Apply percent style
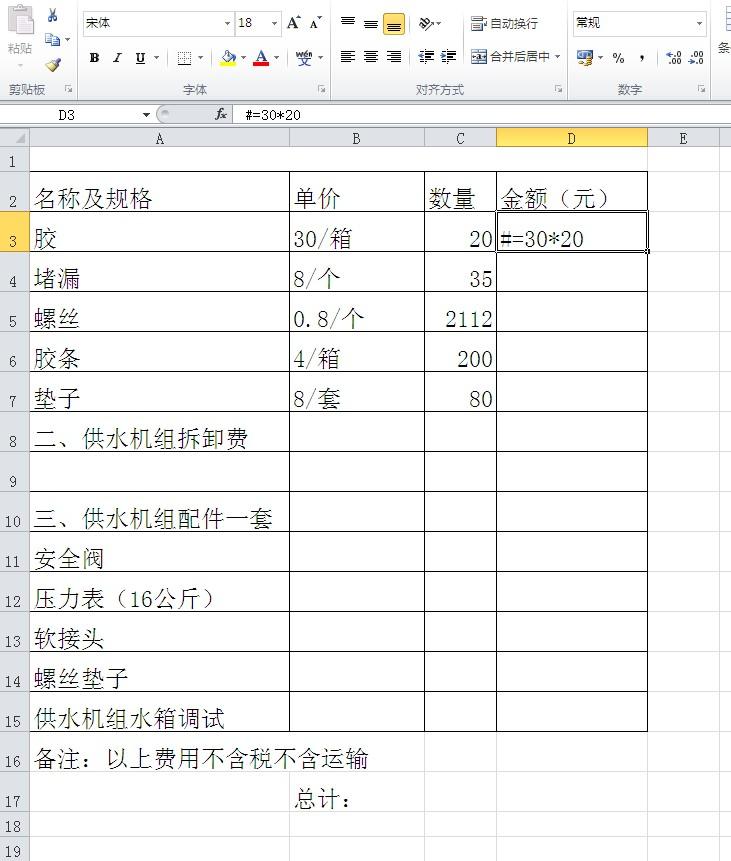 click(x=618, y=58)
